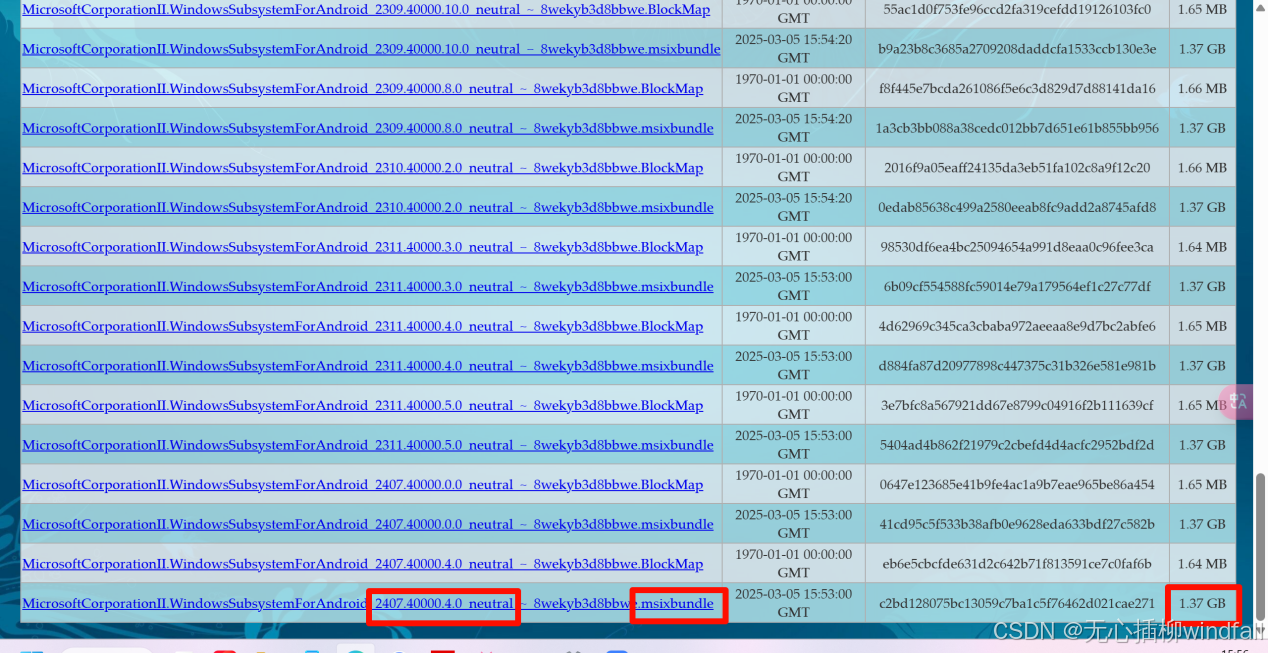Click the 15:53:00 date in 2407.40000.0.0 msixbundle row
1268x653 pixels.
click(x=794, y=524)
